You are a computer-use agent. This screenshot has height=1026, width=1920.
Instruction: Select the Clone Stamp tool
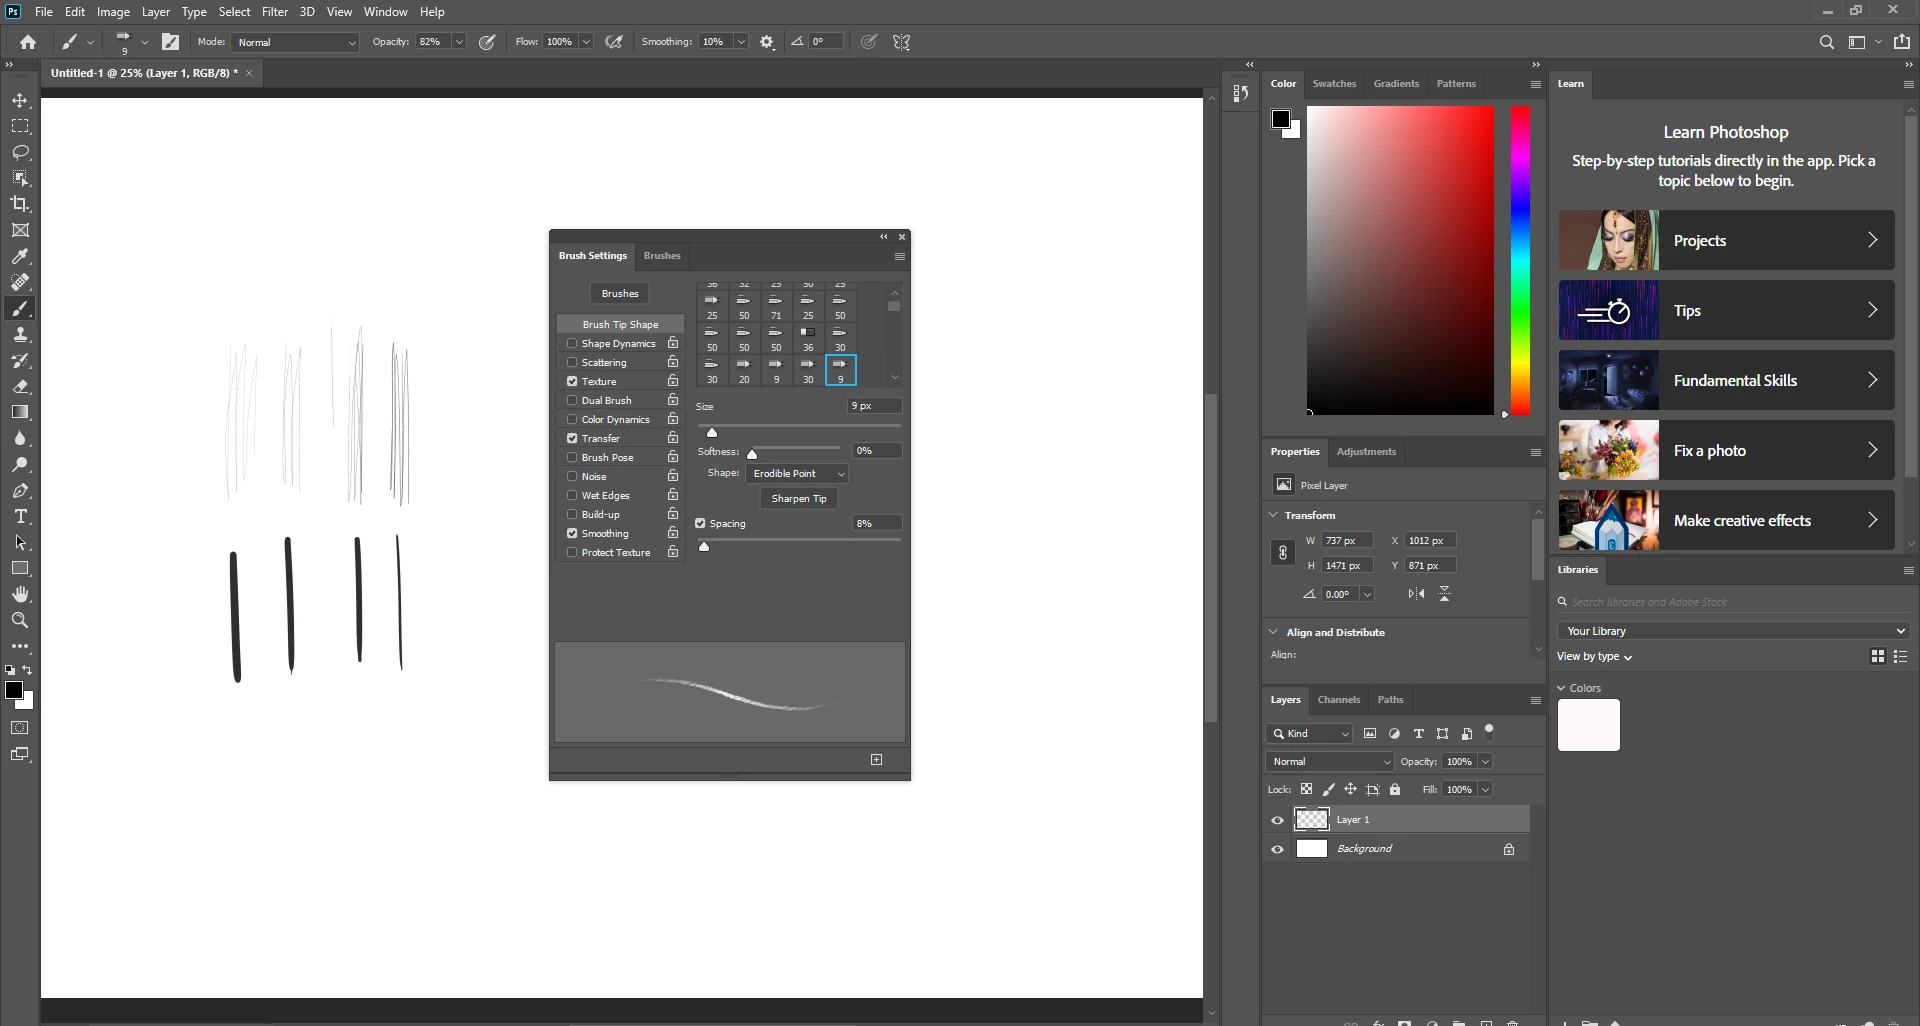click(x=20, y=334)
